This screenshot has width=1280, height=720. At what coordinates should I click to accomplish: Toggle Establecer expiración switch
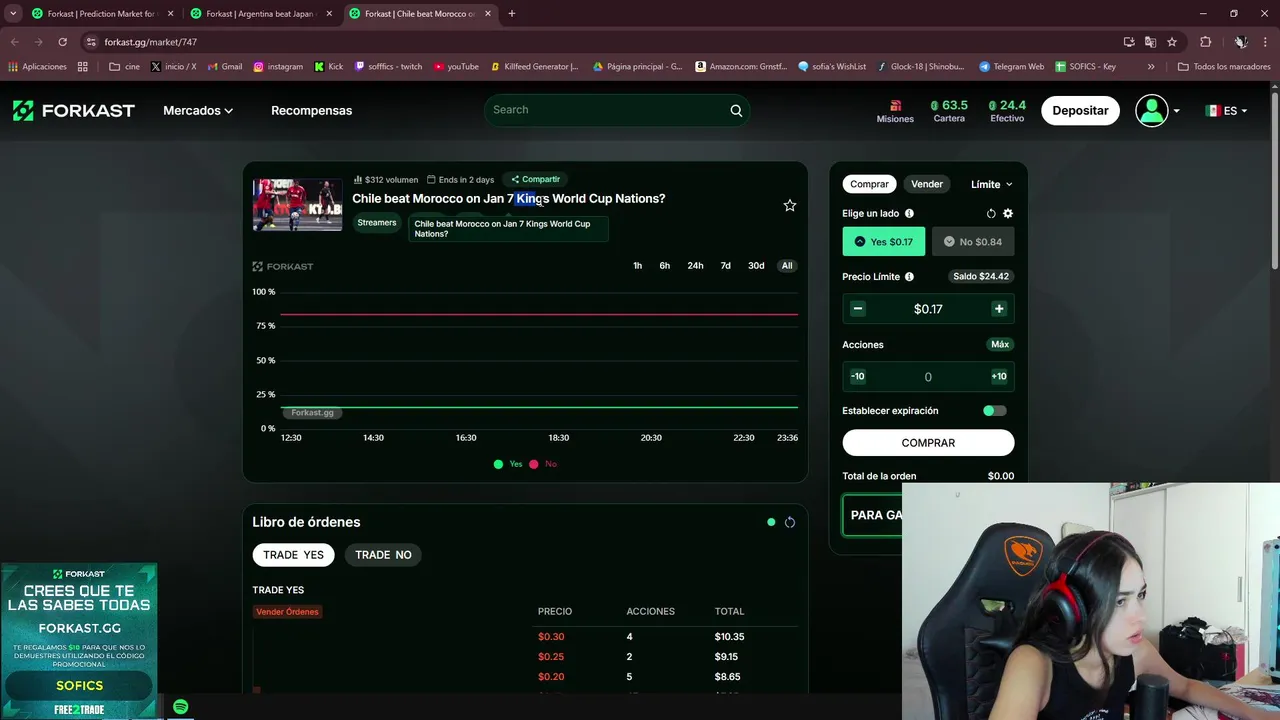click(994, 411)
